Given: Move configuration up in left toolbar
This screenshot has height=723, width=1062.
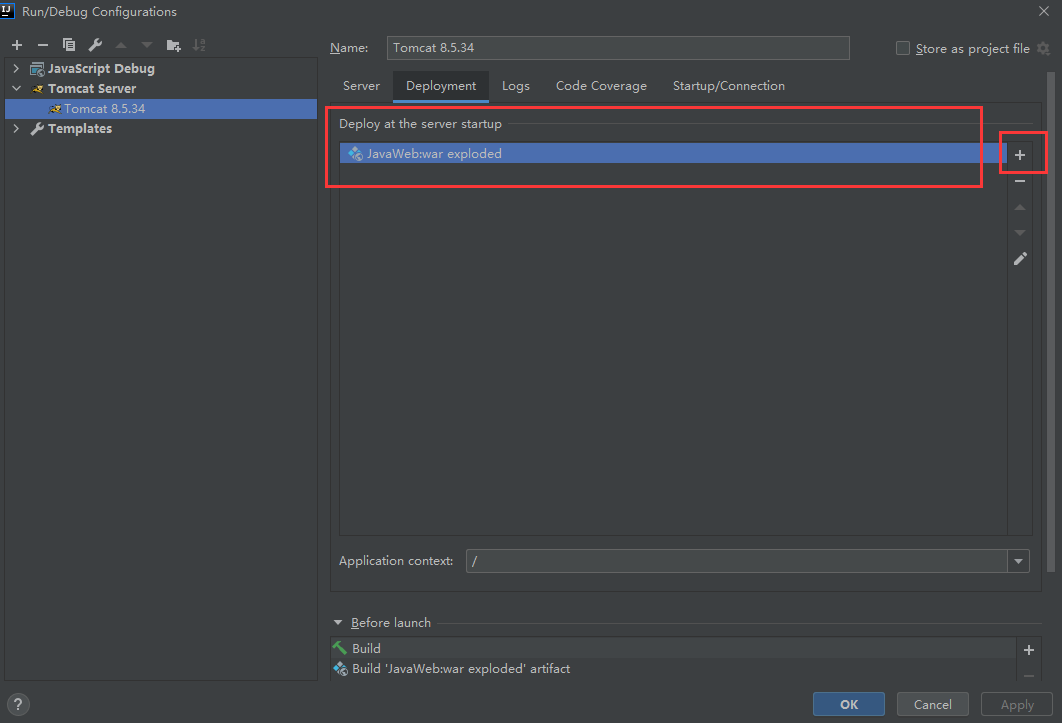Looking at the screenshot, I should [x=121, y=45].
